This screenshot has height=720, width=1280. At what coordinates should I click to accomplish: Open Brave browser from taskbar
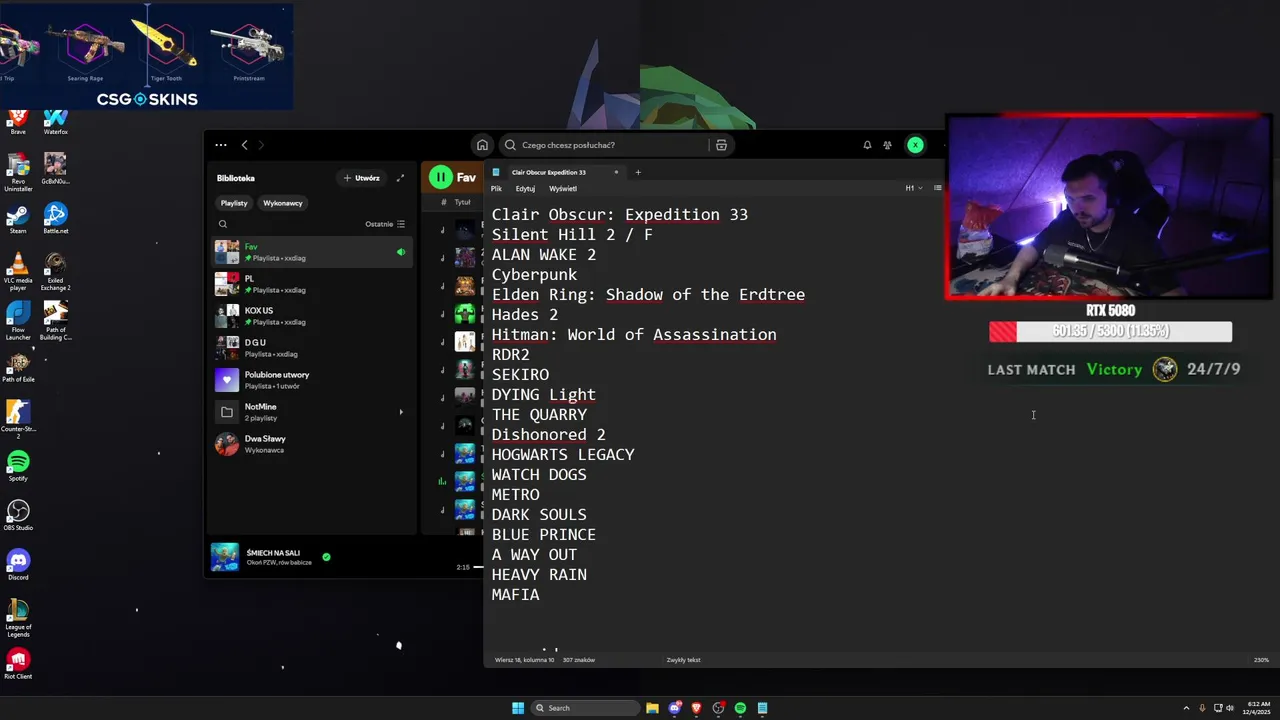tap(696, 708)
